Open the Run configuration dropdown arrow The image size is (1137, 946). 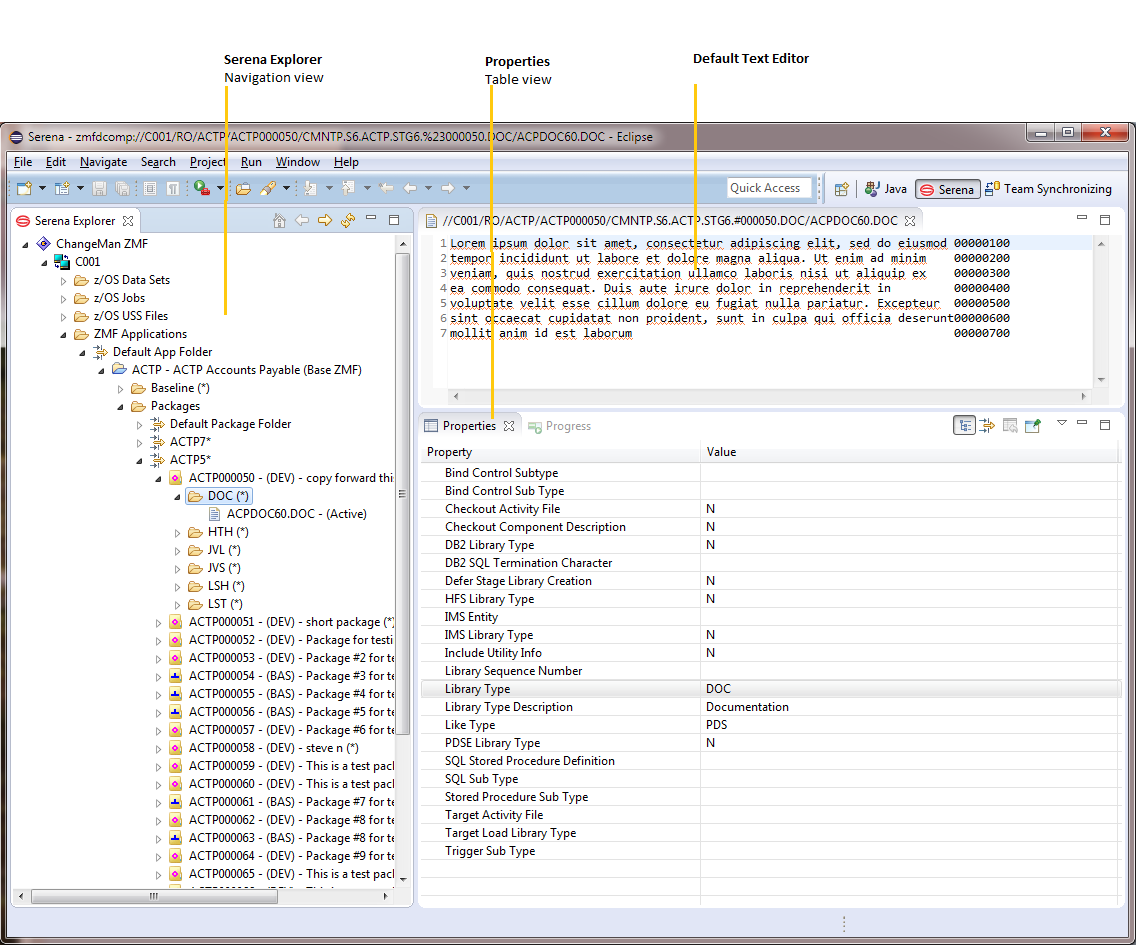pos(220,188)
